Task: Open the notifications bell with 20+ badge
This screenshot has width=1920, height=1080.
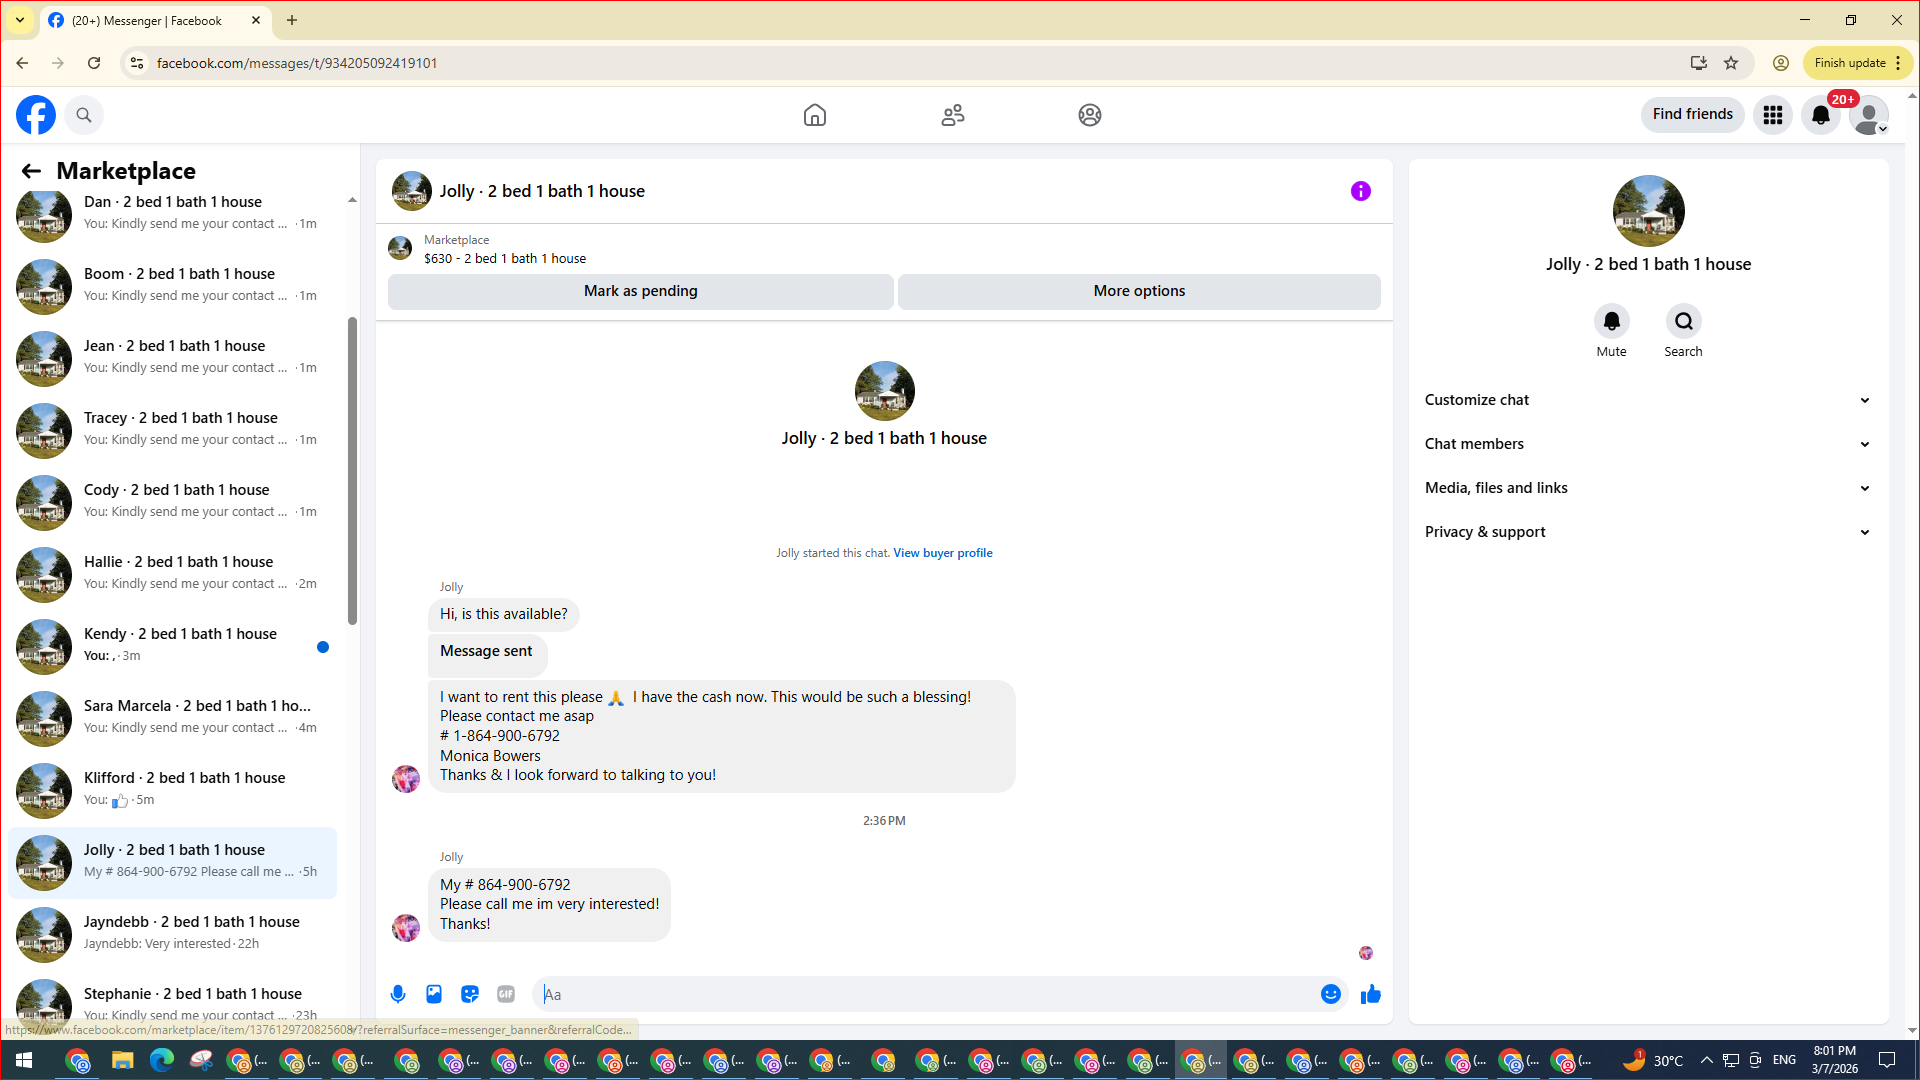Action: tap(1821, 115)
